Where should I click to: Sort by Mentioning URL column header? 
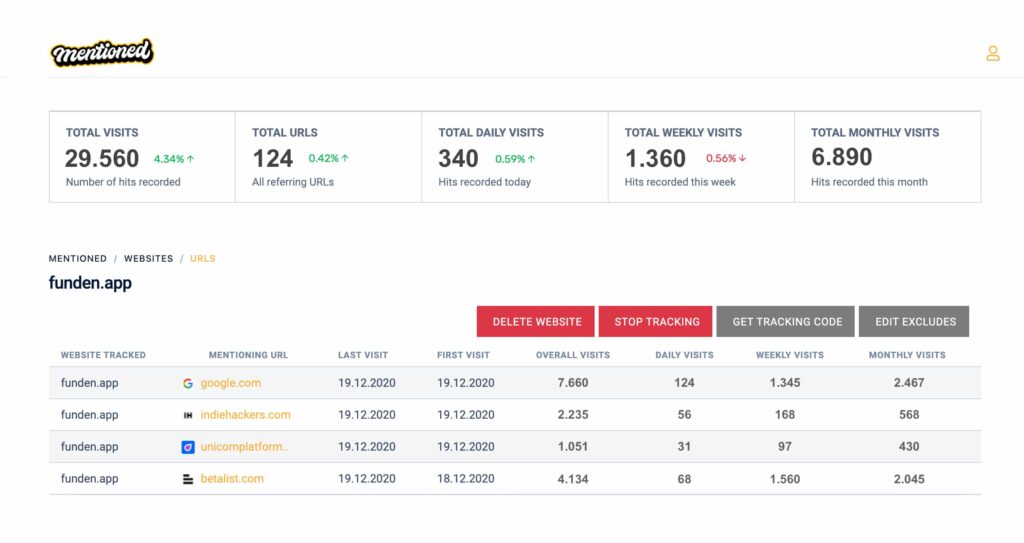pyautogui.click(x=248, y=355)
